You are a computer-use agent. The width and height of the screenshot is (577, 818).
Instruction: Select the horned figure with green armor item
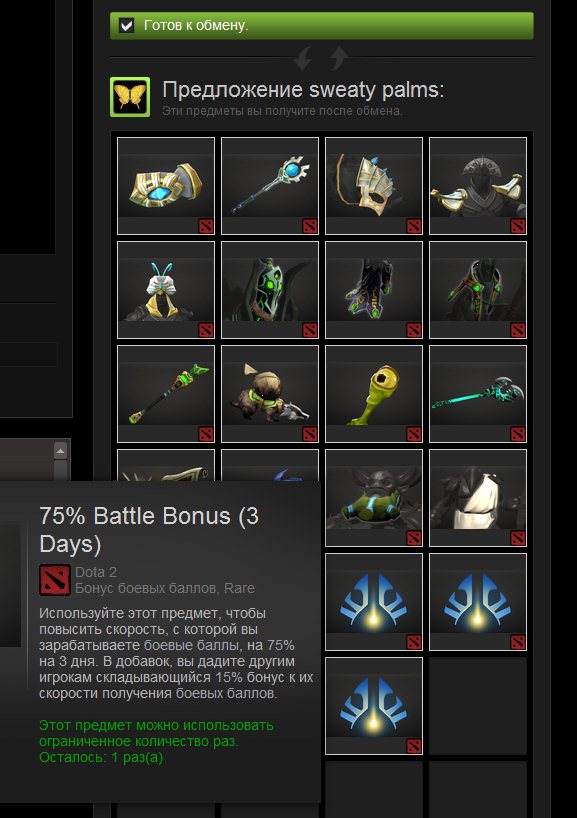(374, 498)
